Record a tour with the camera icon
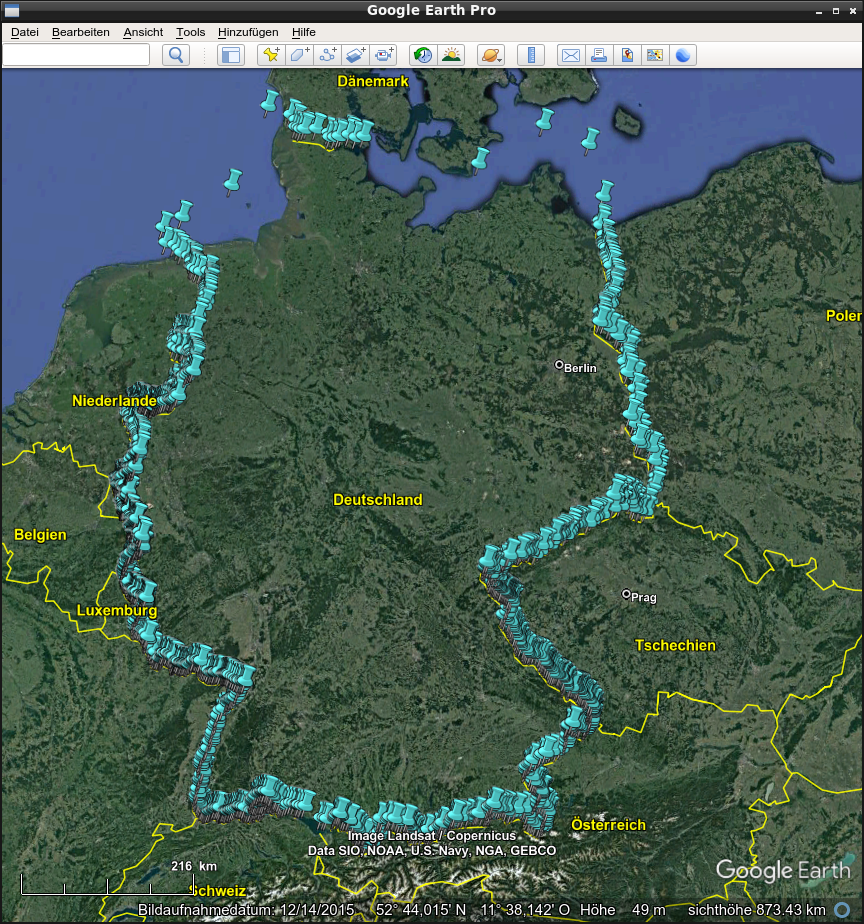The height and width of the screenshot is (924, 864). tap(384, 55)
